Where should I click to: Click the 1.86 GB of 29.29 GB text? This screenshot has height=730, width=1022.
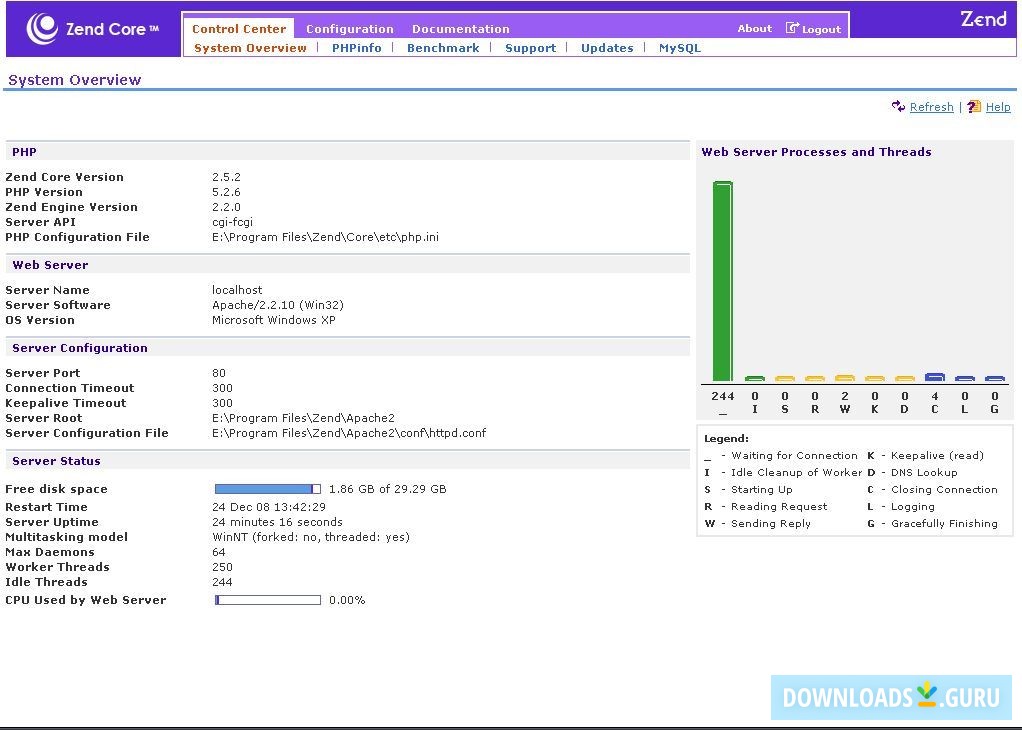pyautogui.click(x=388, y=489)
